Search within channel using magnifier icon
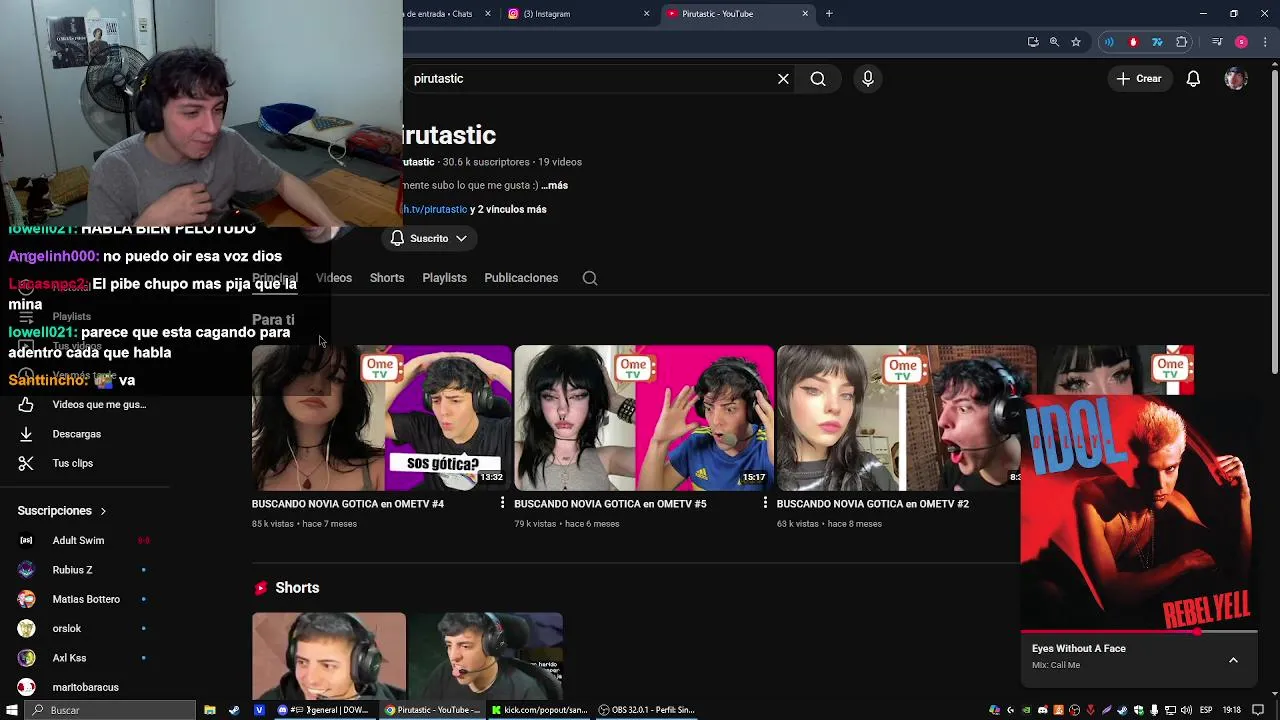The width and height of the screenshot is (1280, 720). tap(590, 278)
